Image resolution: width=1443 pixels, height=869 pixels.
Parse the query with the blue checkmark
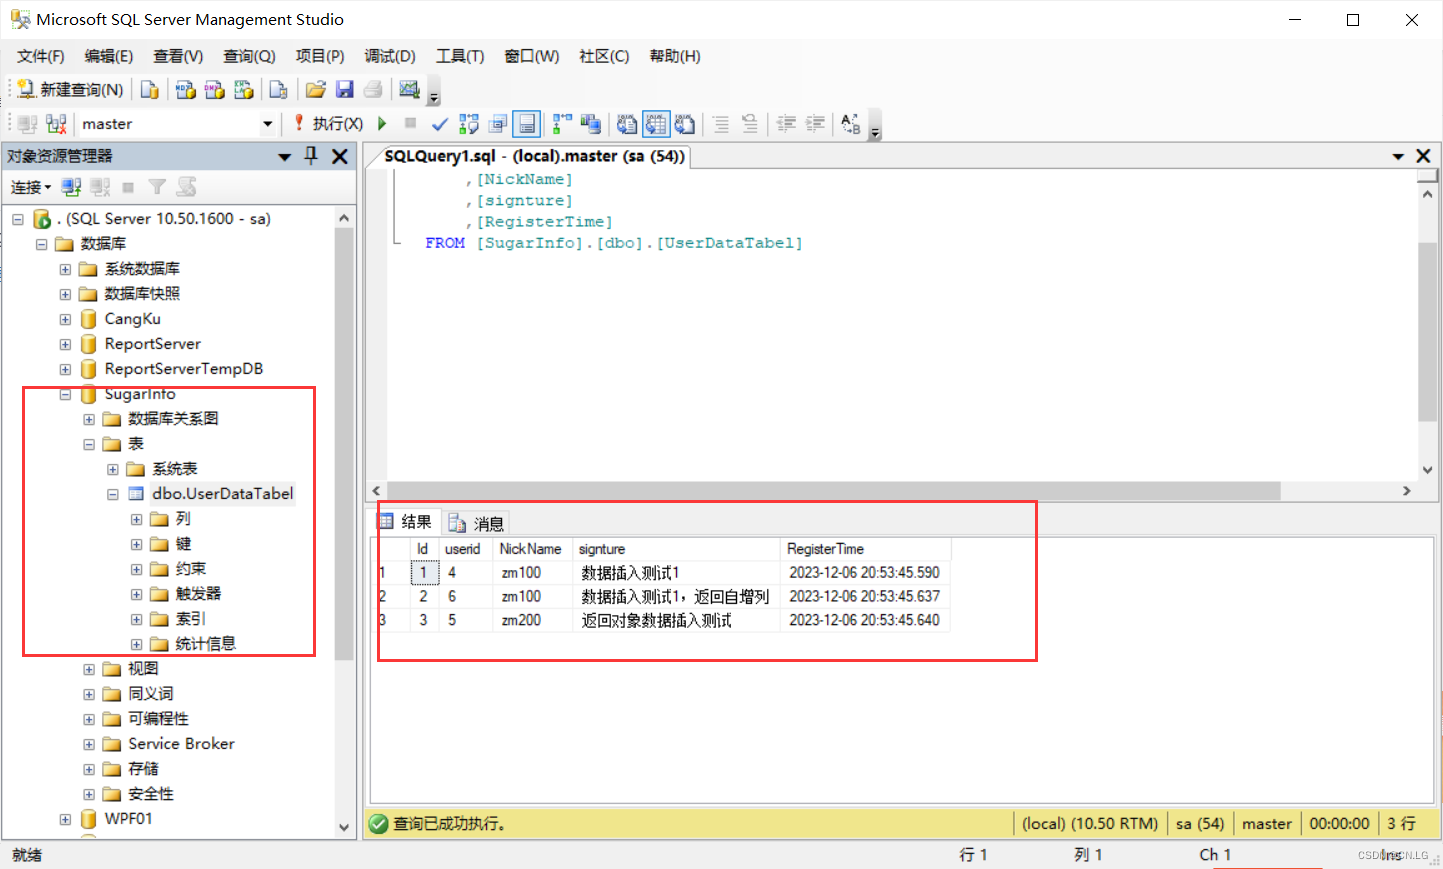click(x=439, y=124)
